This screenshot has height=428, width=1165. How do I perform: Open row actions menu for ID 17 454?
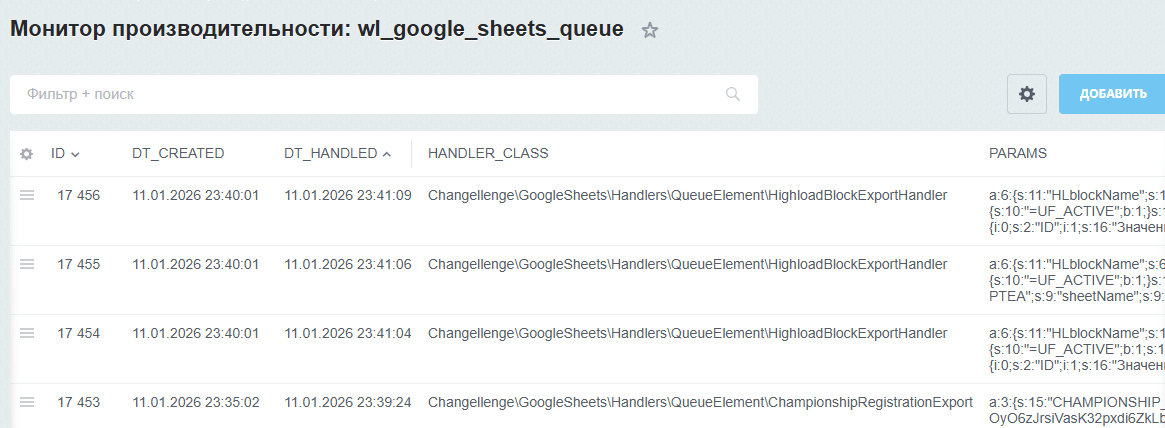tap(27, 333)
